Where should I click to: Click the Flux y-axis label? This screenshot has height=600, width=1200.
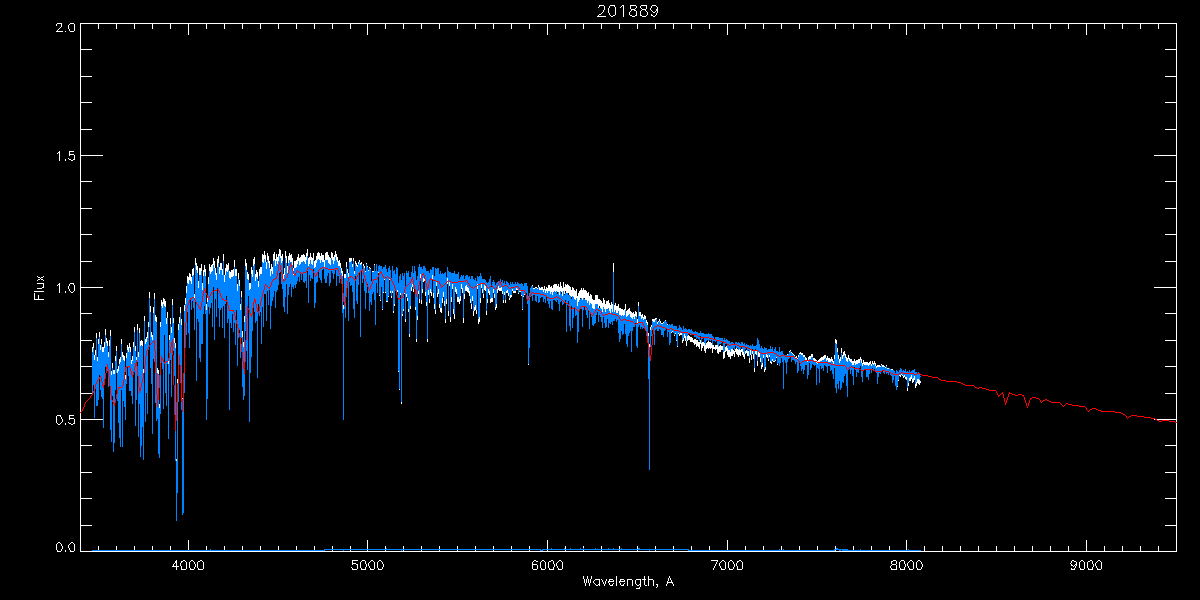pos(40,288)
